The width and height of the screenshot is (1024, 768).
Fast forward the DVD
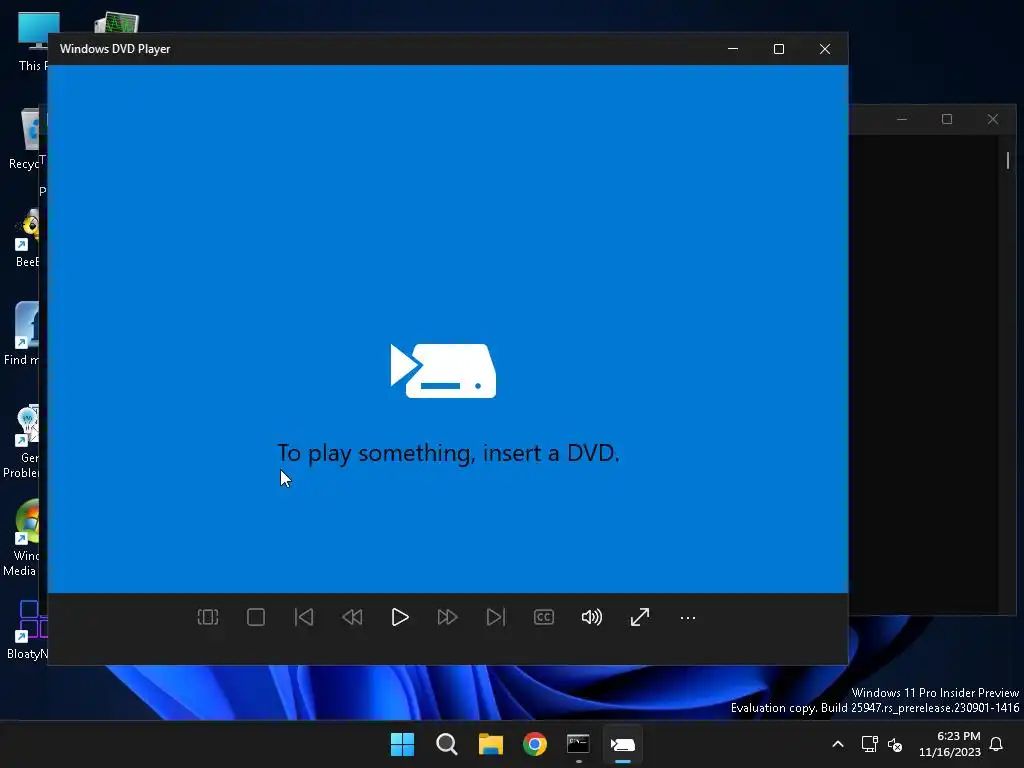click(x=447, y=617)
